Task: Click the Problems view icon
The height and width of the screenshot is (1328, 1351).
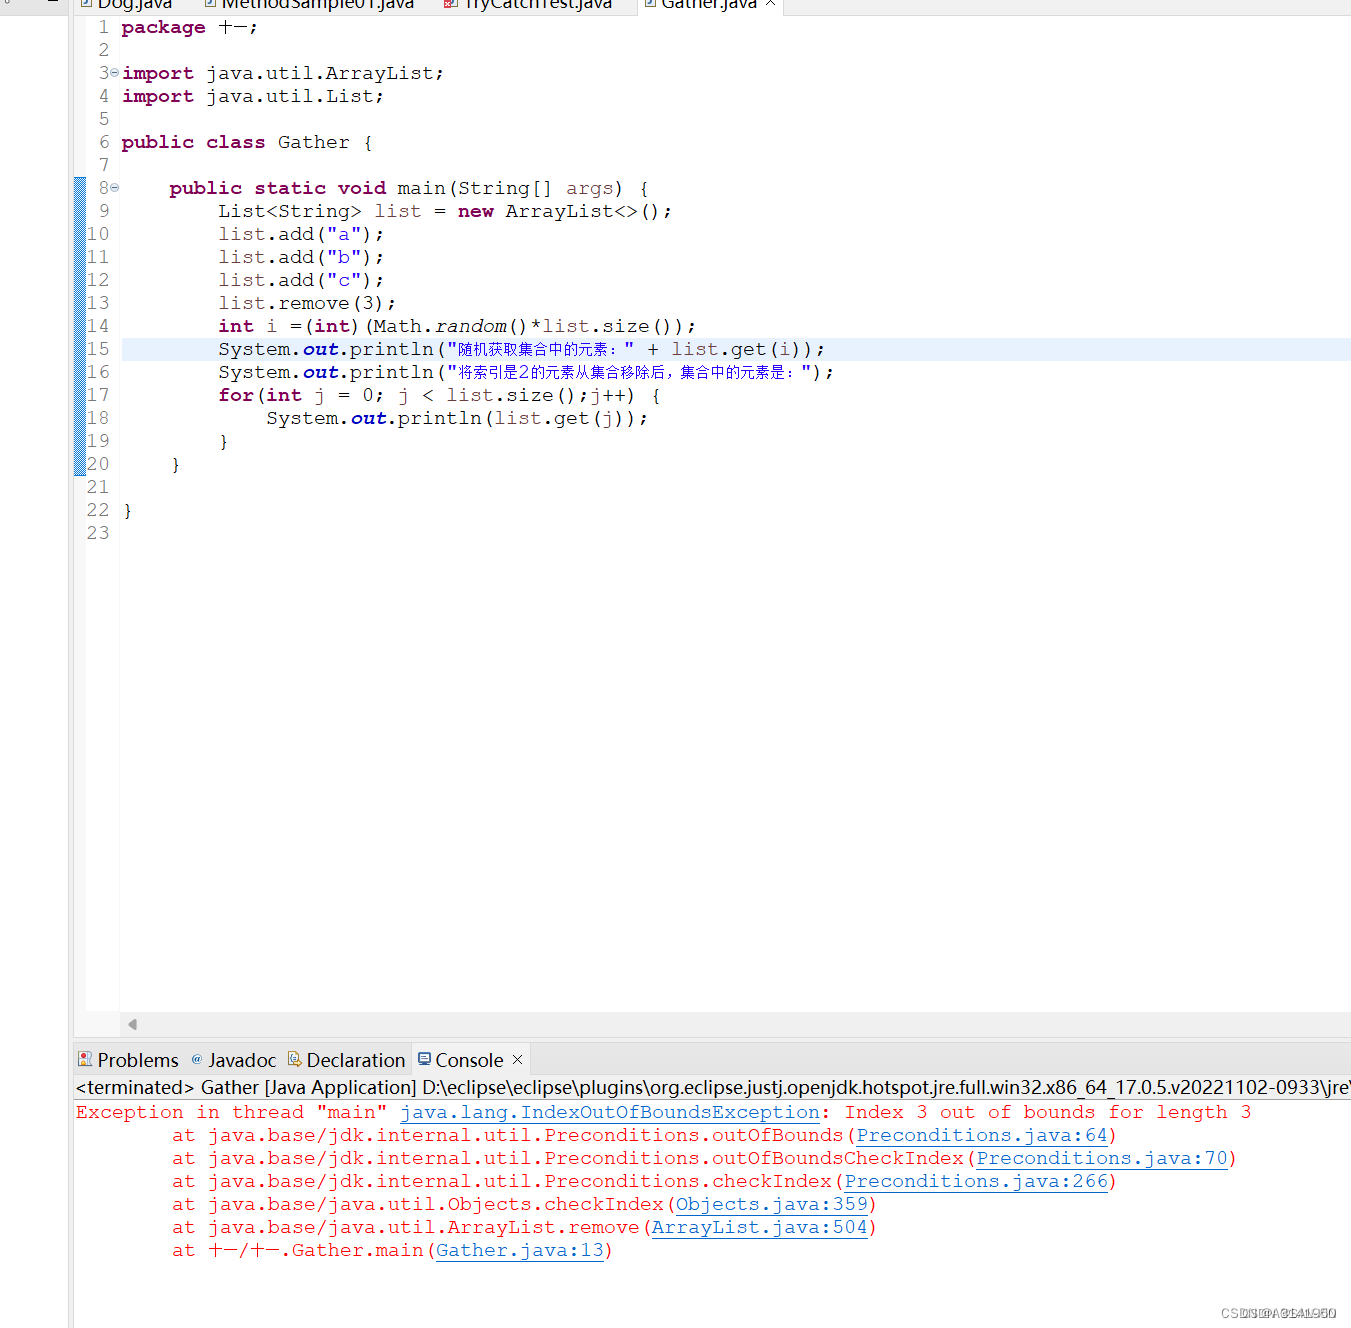Action: tap(87, 1060)
